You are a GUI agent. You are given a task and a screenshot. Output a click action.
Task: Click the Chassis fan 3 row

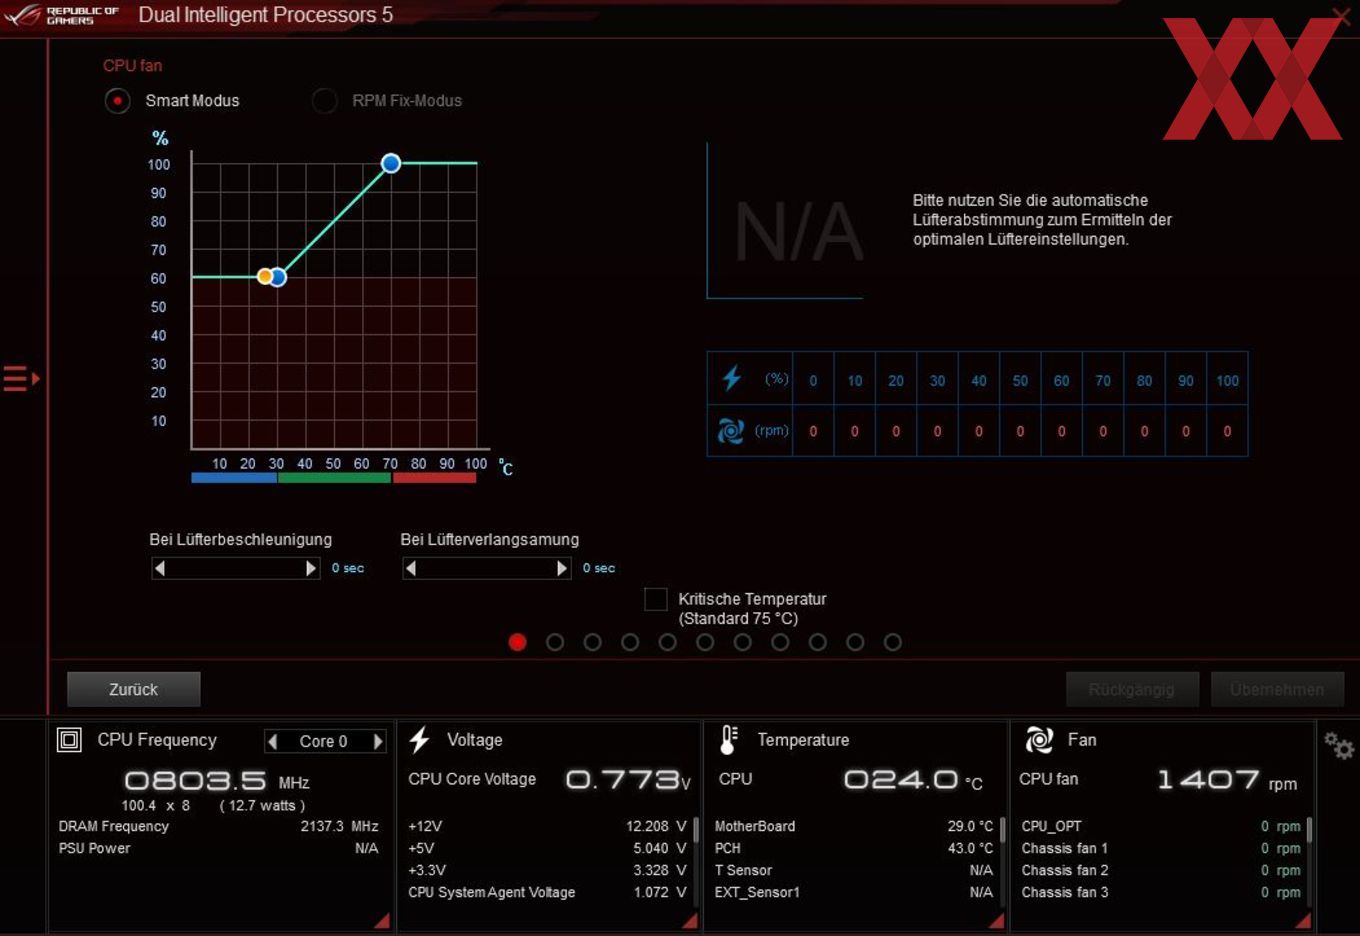click(x=1161, y=892)
